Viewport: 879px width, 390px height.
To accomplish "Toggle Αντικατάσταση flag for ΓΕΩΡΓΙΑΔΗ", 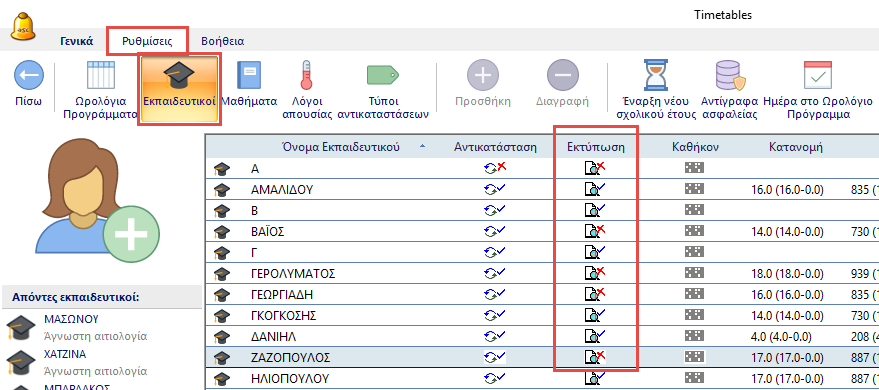I will click(495, 294).
